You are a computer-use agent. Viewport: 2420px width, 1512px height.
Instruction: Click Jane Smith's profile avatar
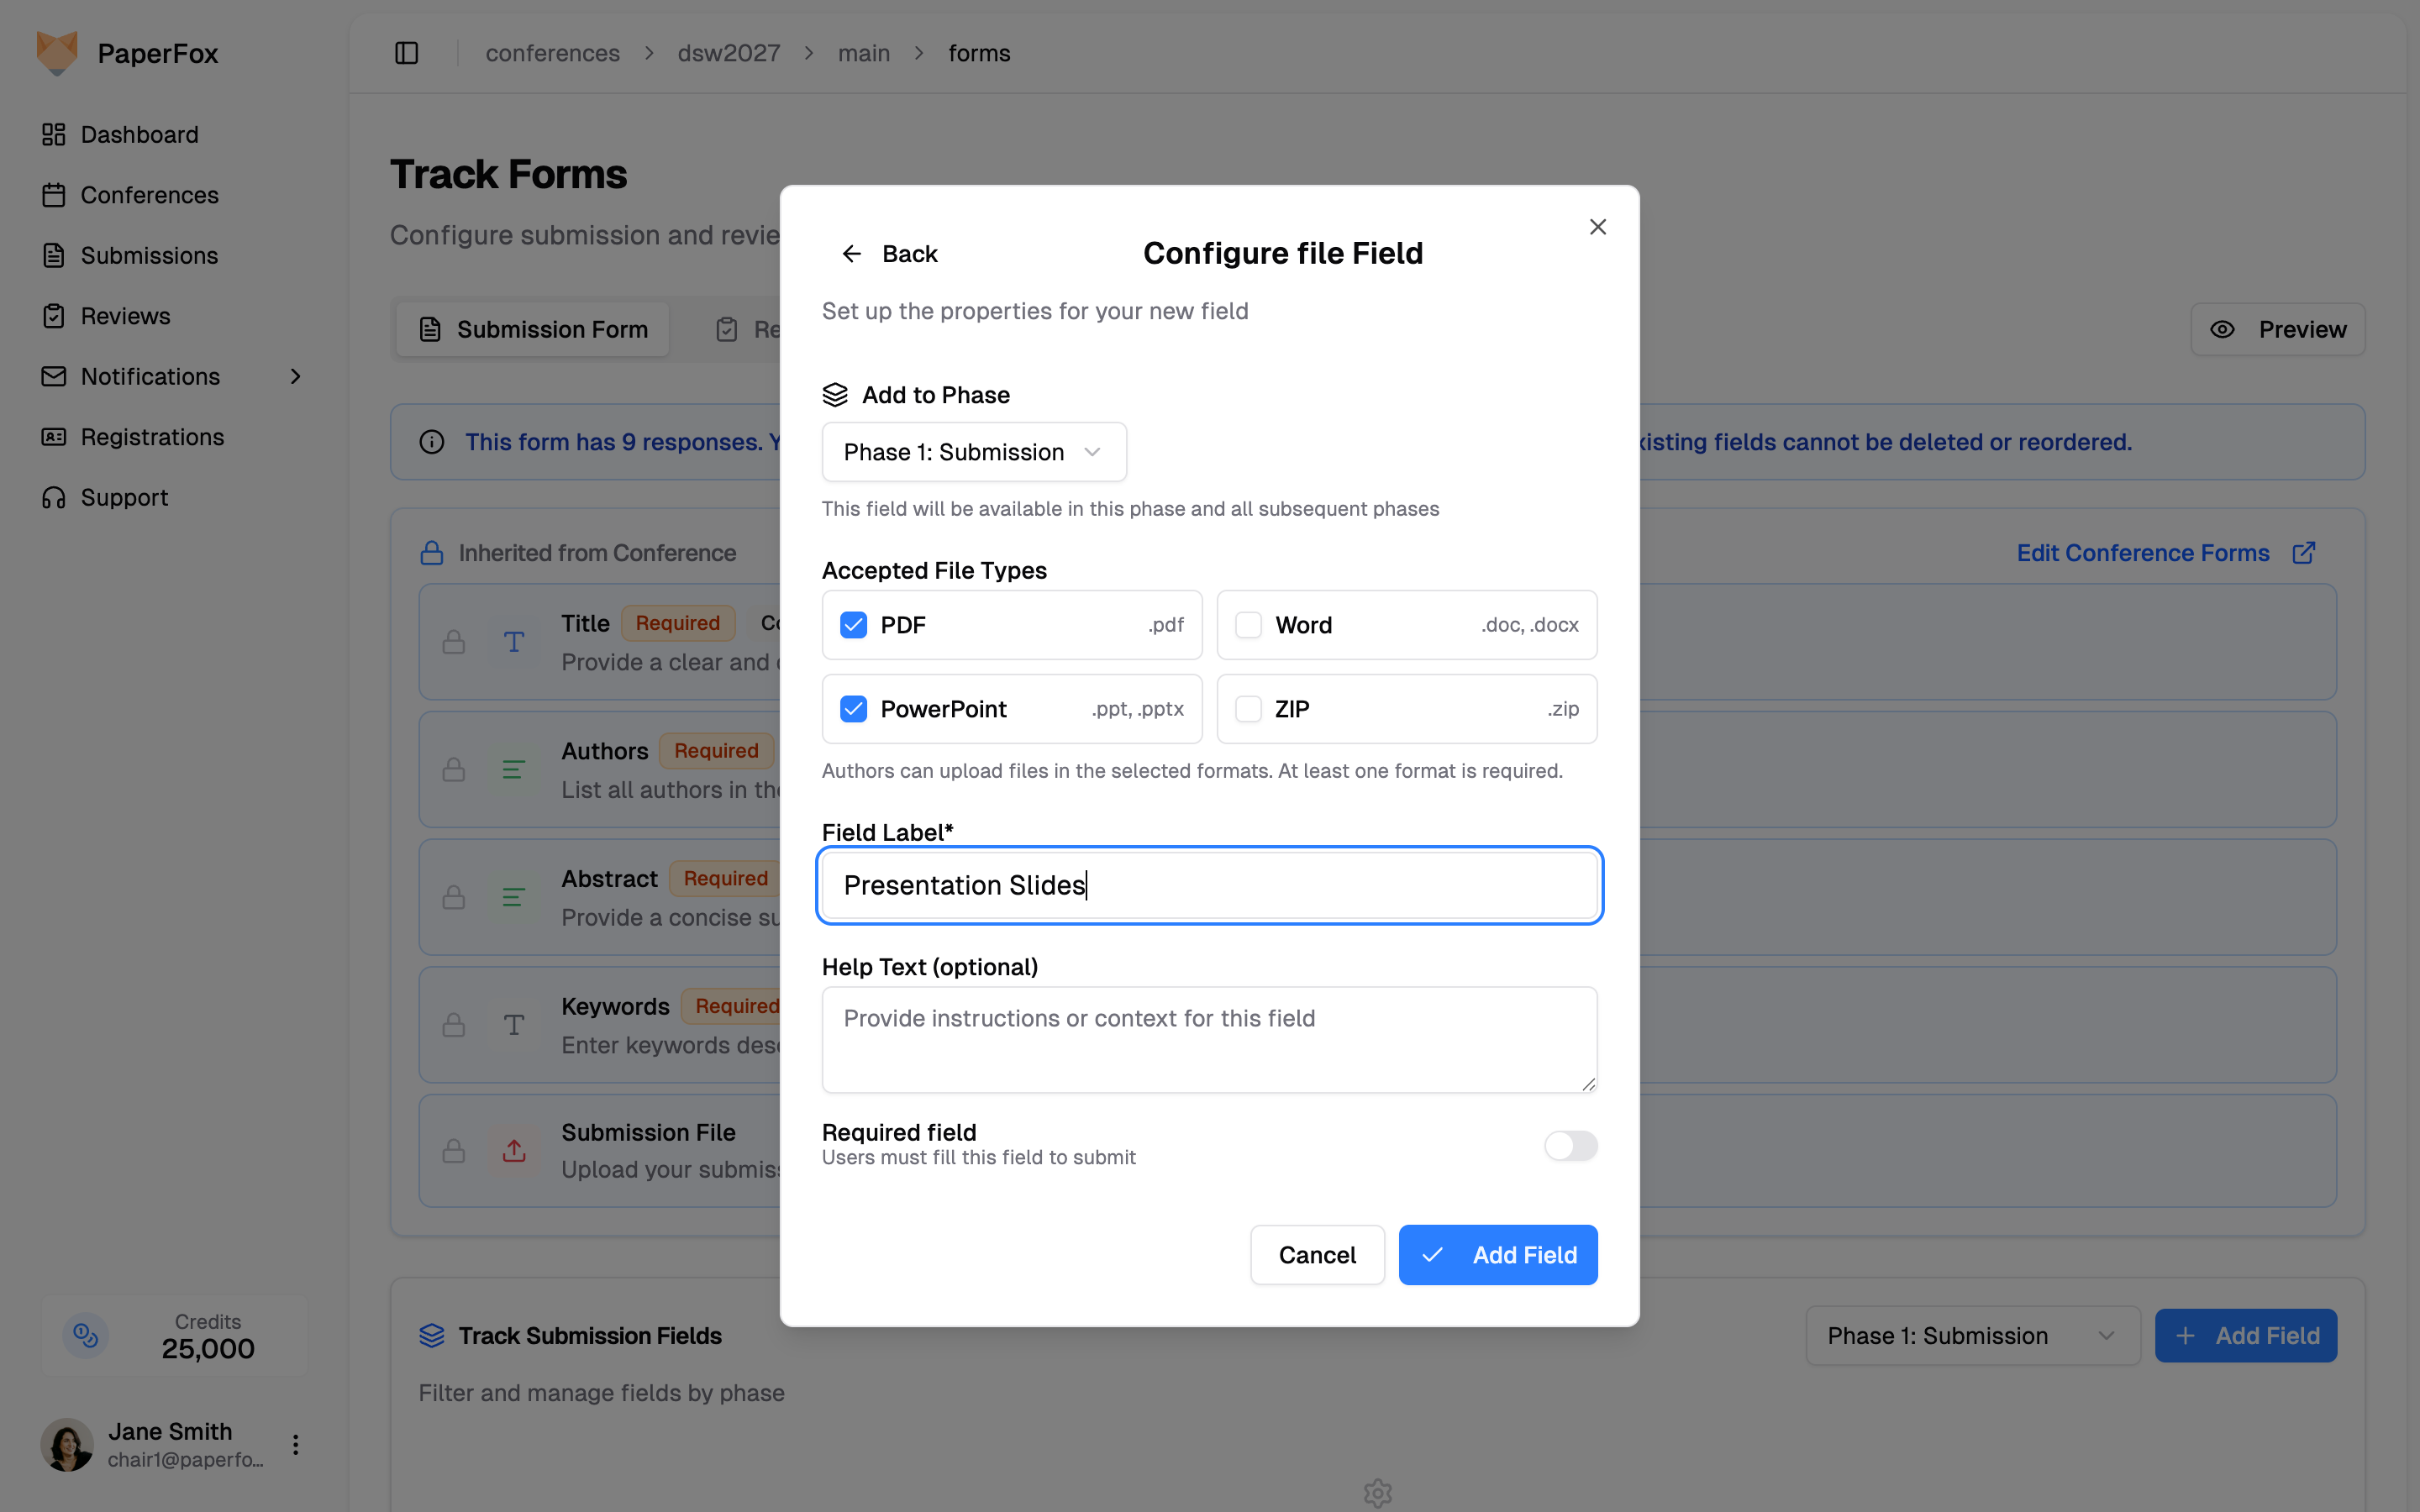tap(67, 1444)
